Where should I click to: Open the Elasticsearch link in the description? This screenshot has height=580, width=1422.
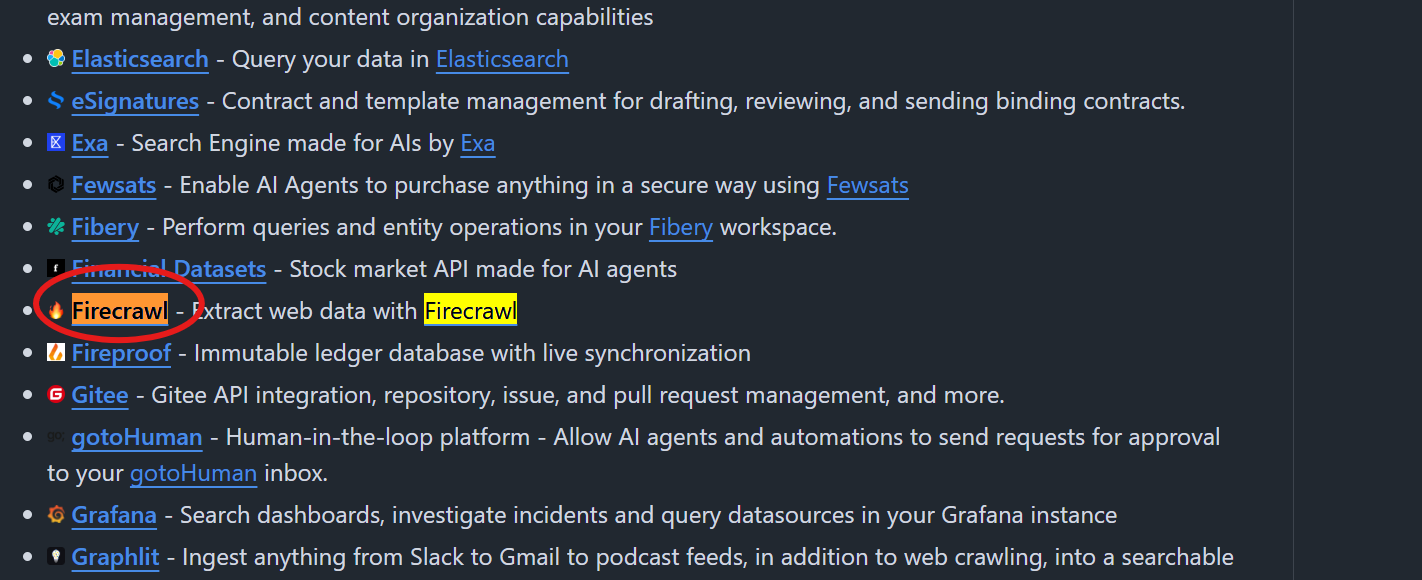pos(502,59)
